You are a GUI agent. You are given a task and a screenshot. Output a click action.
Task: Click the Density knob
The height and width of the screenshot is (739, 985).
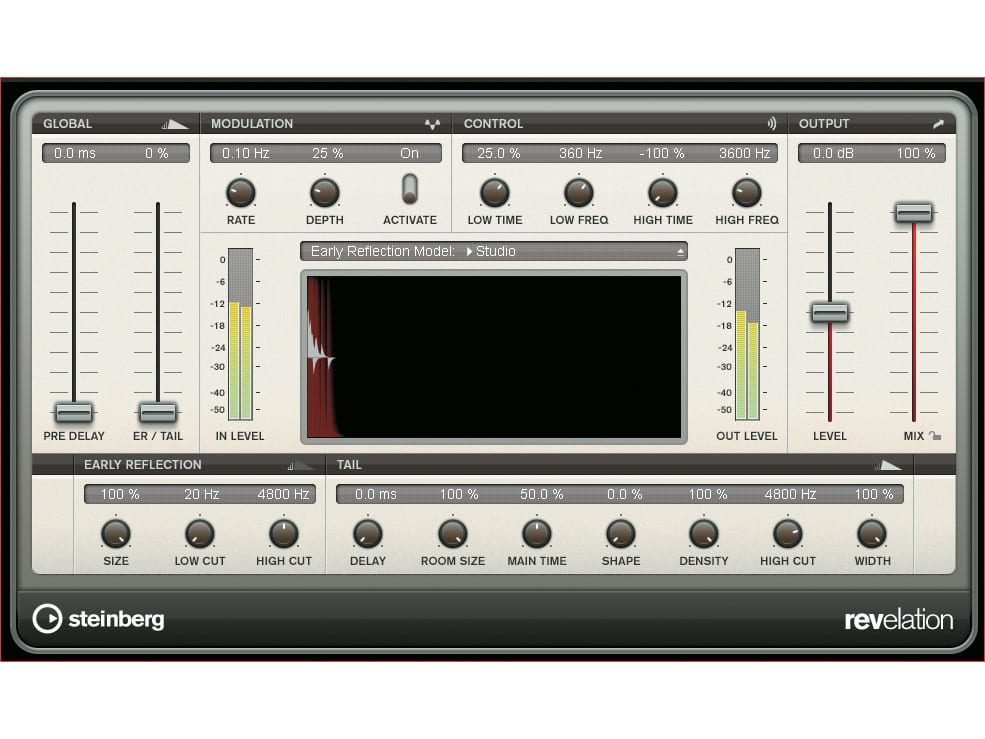pos(704,534)
